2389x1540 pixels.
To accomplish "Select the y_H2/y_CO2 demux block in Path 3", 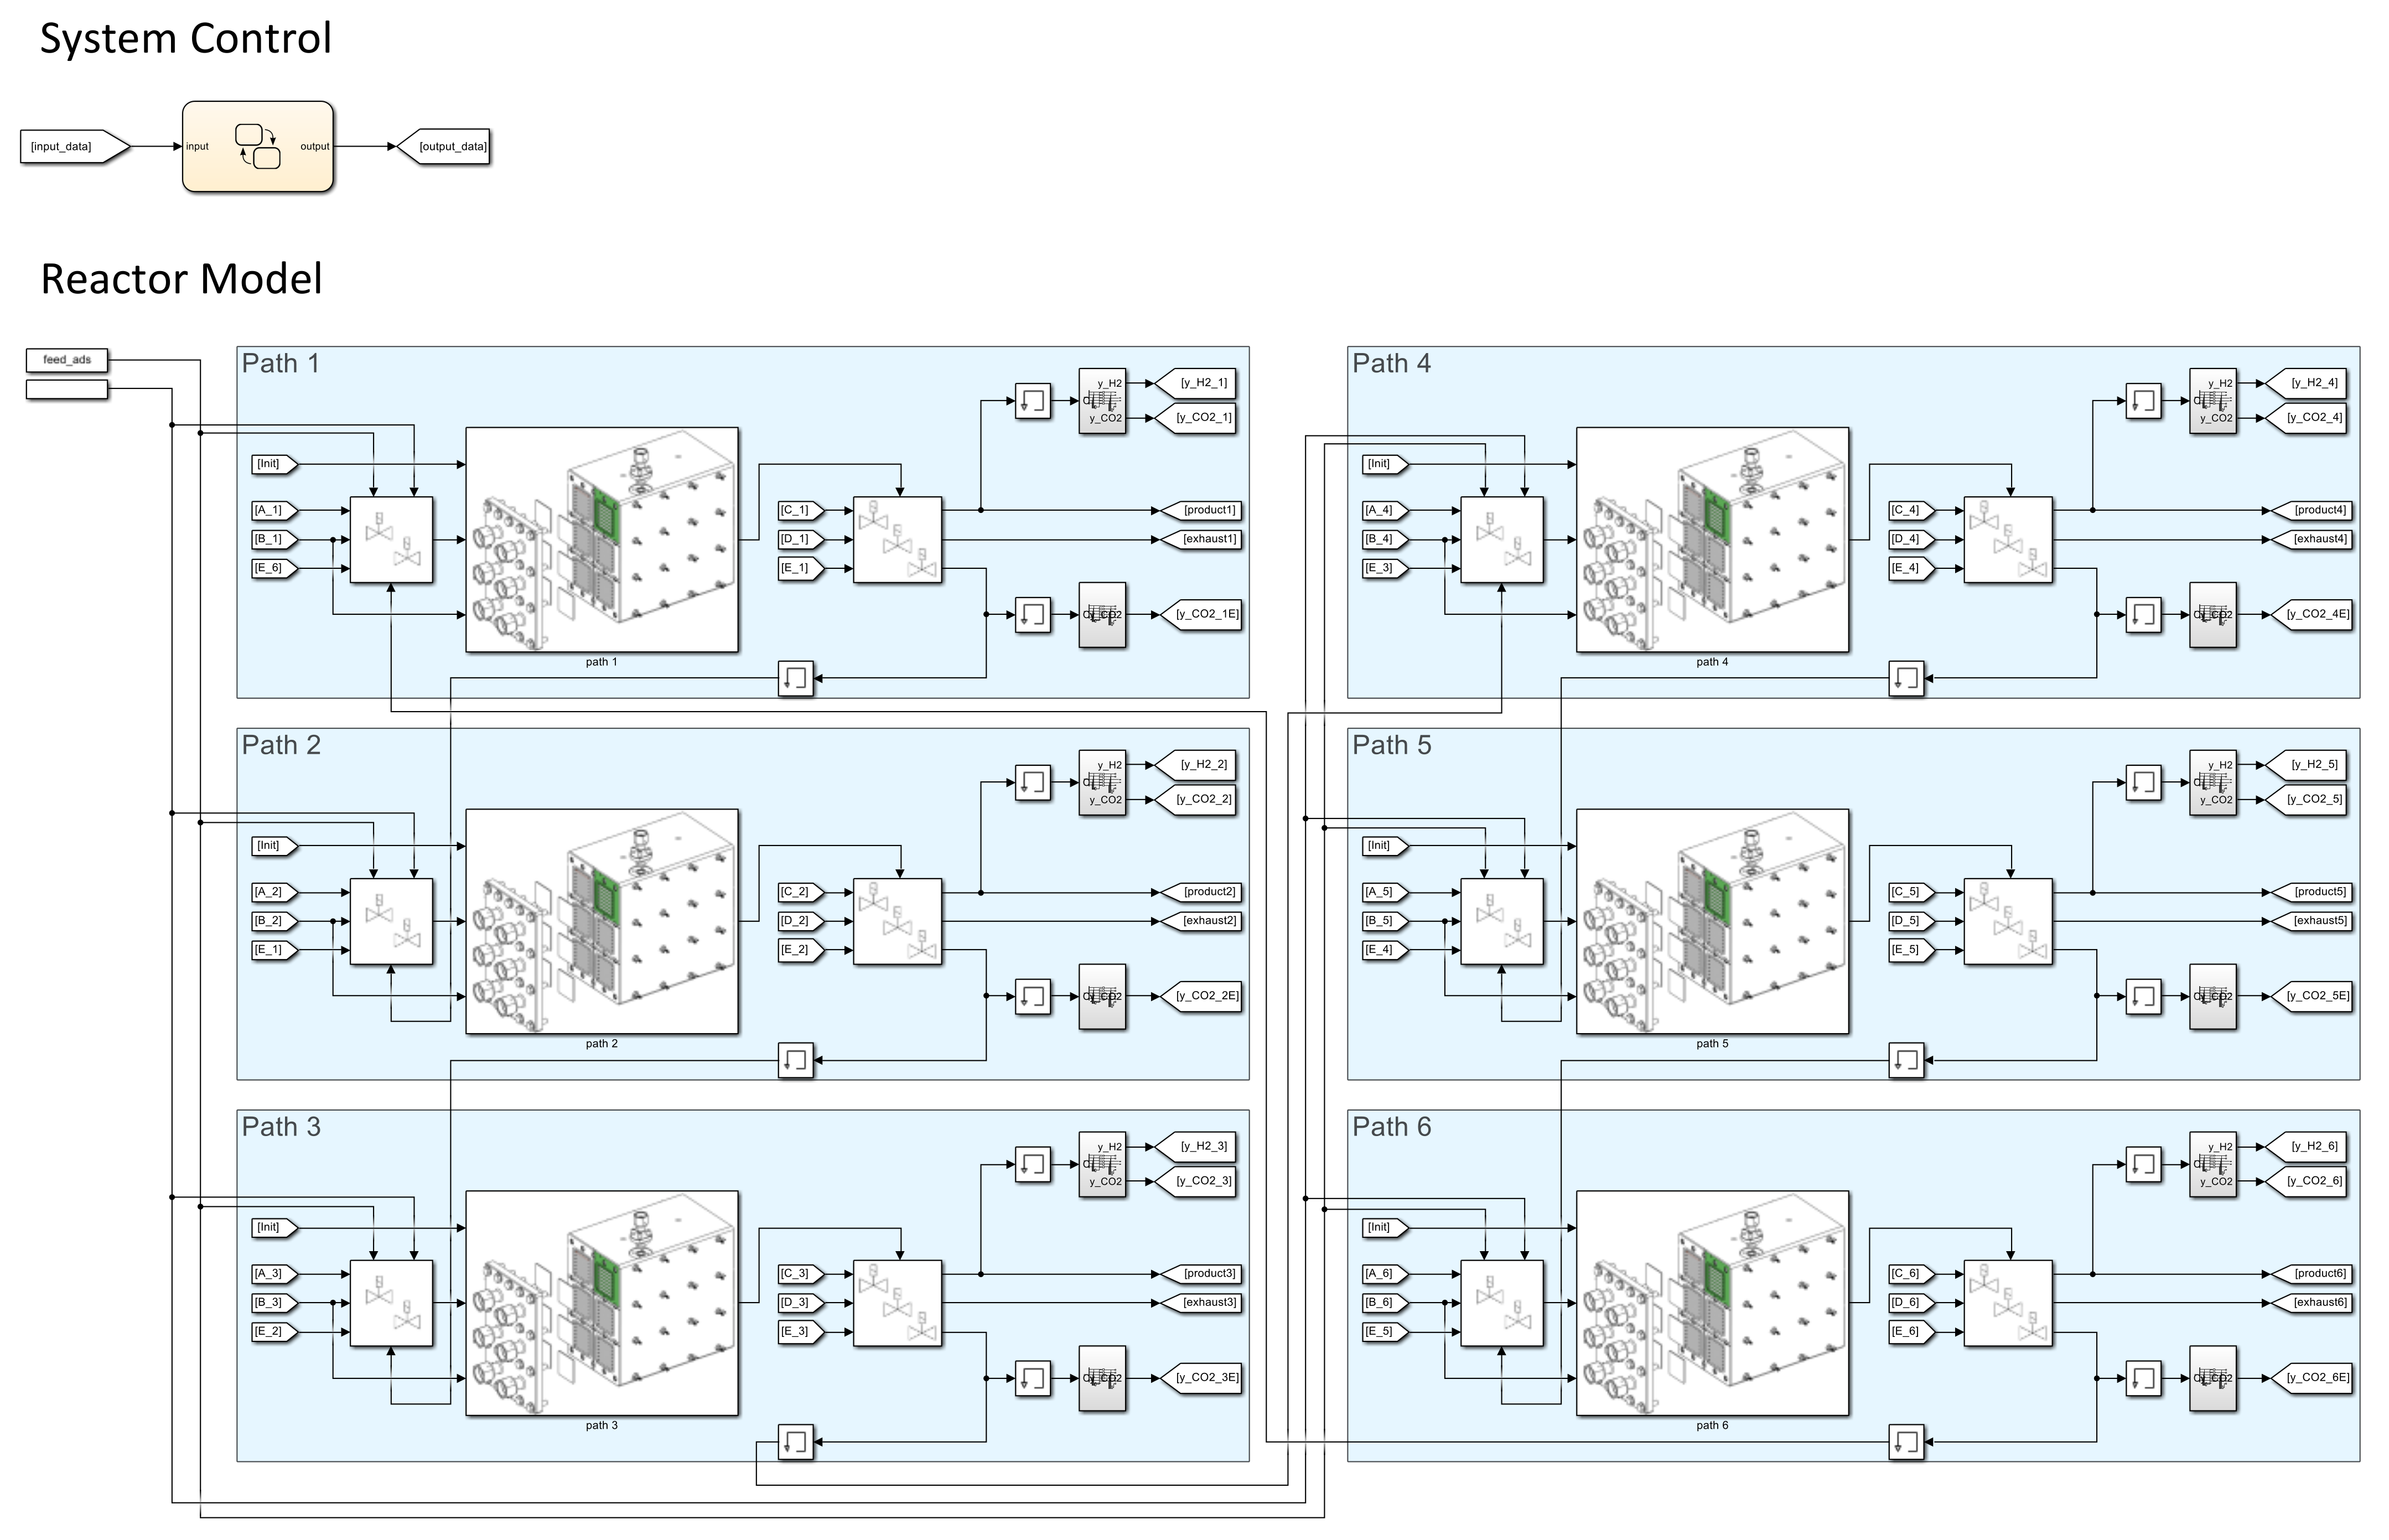I will click(x=1102, y=1164).
